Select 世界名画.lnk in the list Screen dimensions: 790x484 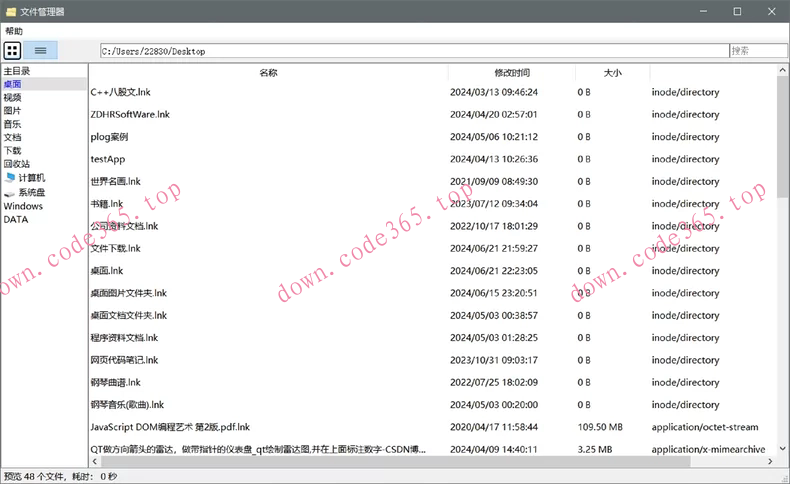point(115,181)
